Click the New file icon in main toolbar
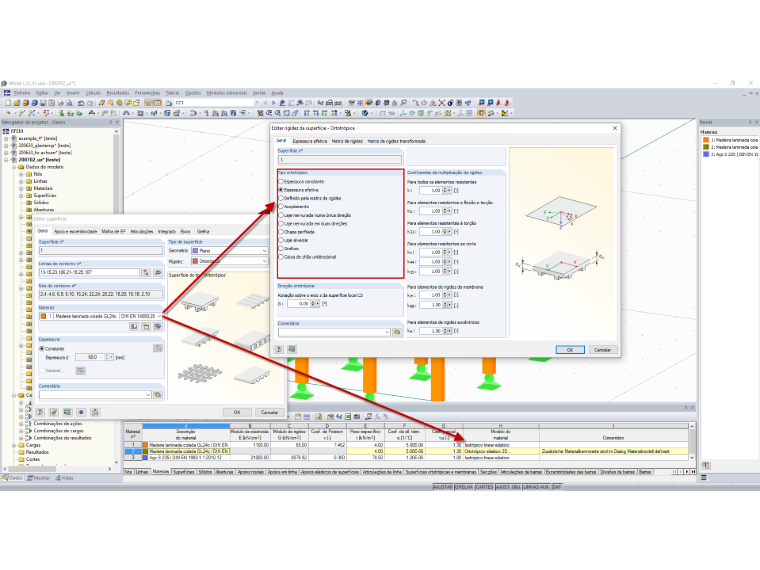Image resolution: width=760 pixels, height=570 pixels. coord(8,103)
